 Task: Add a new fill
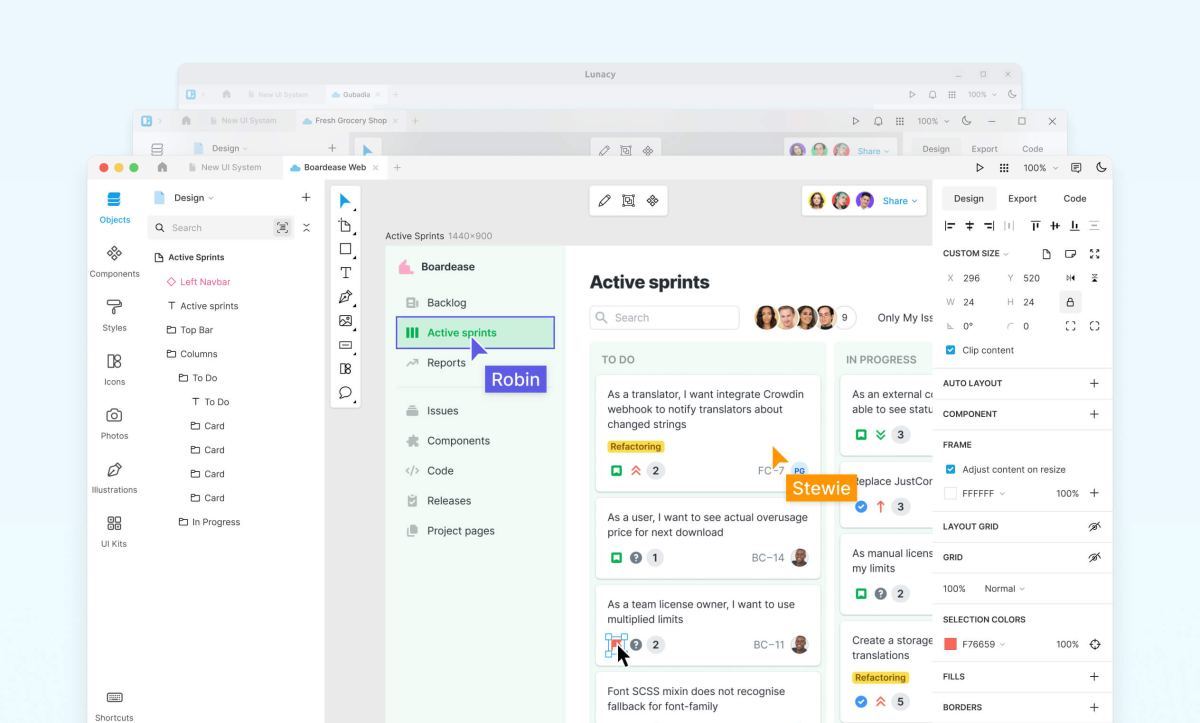click(x=1094, y=677)
